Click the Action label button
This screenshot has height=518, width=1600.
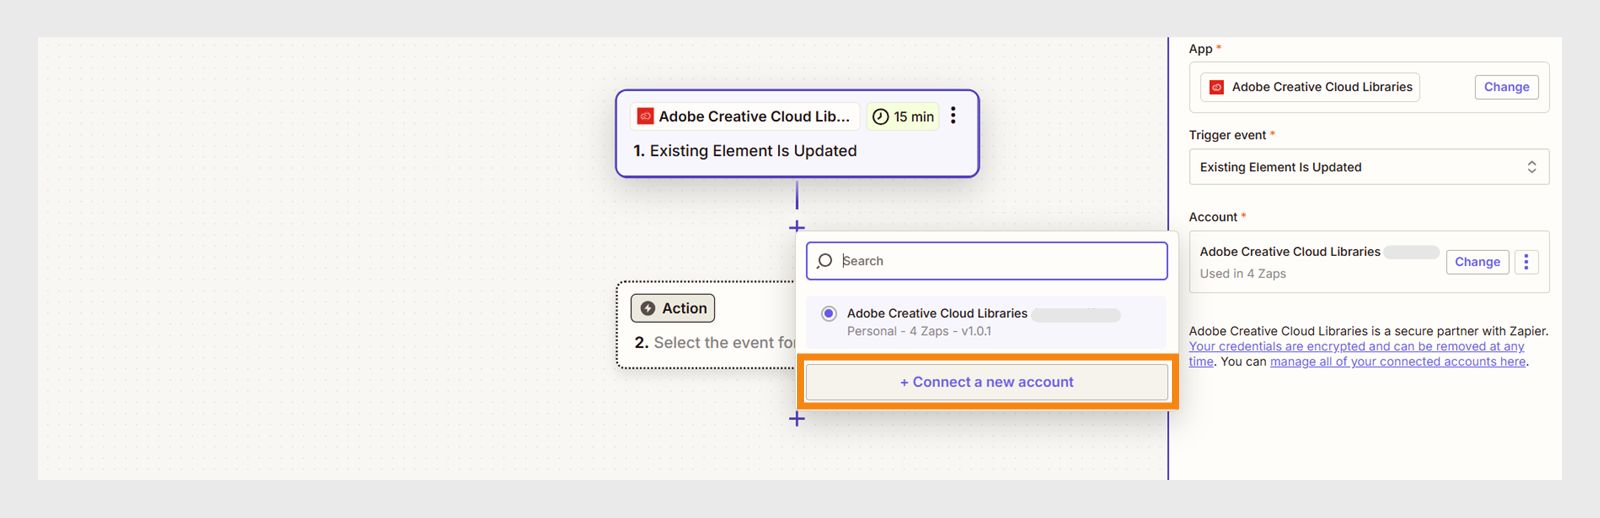pyautogui.click(x=673, y=308)
